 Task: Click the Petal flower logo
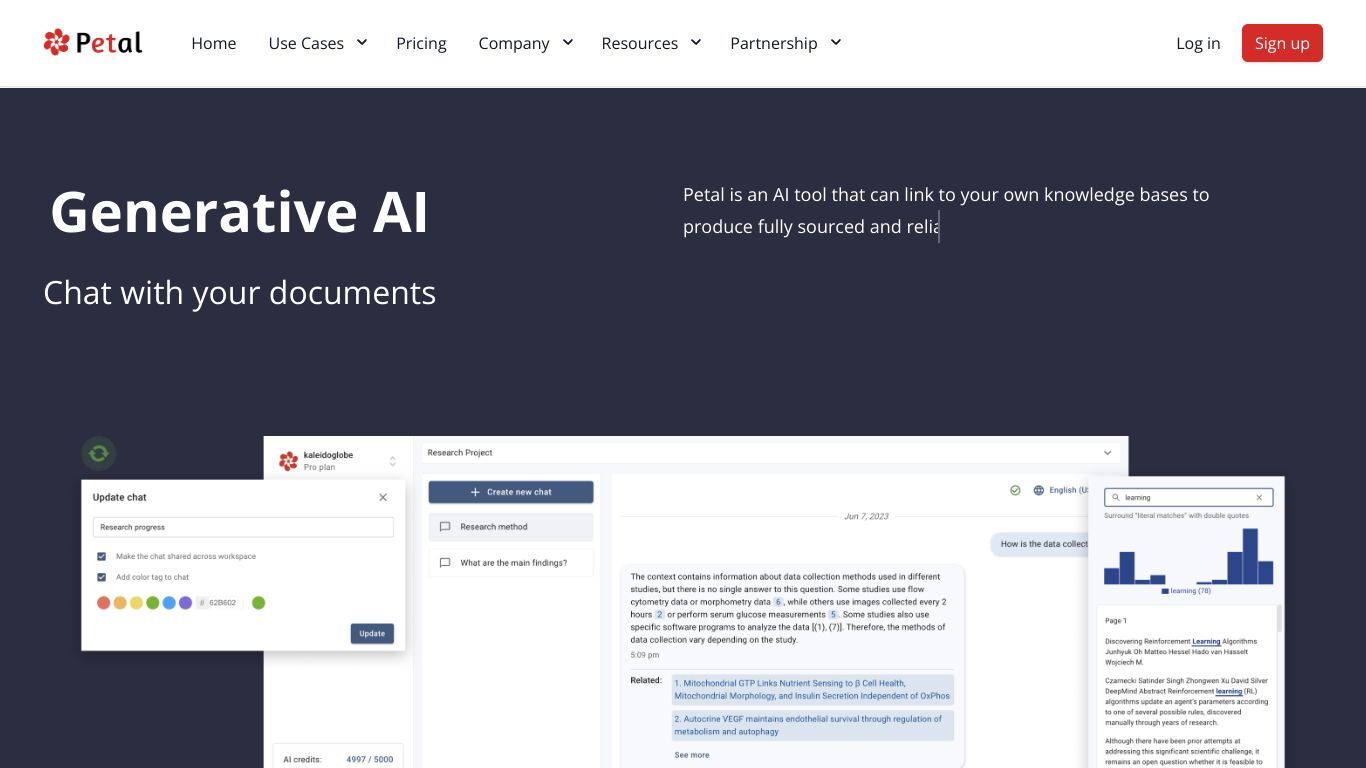coord(57,42)
